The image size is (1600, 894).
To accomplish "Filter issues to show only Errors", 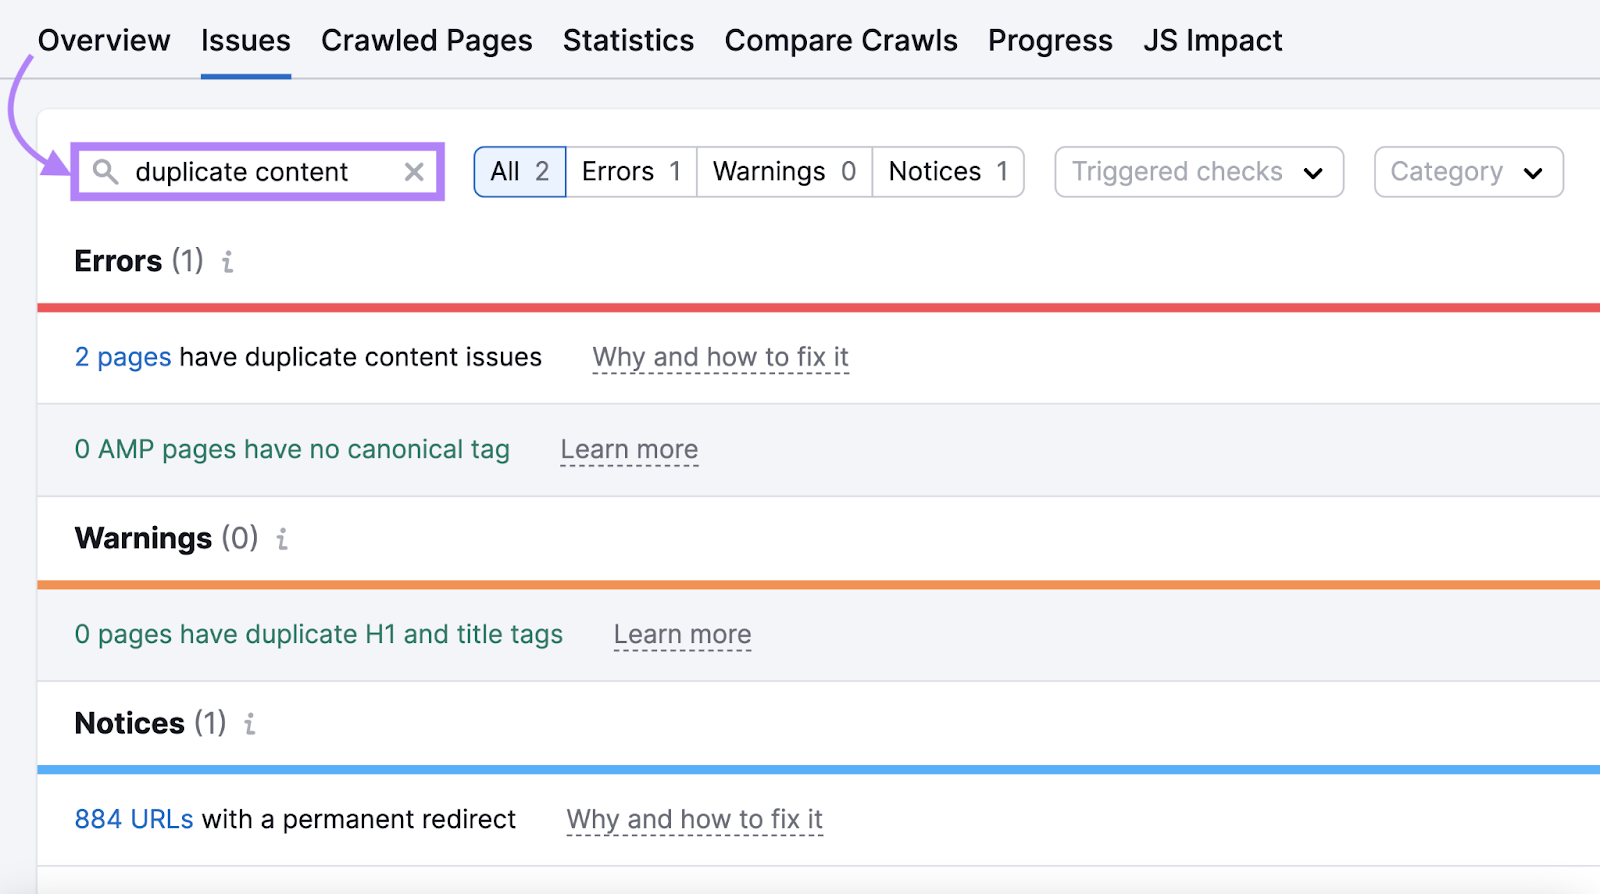I will point(630,171).
